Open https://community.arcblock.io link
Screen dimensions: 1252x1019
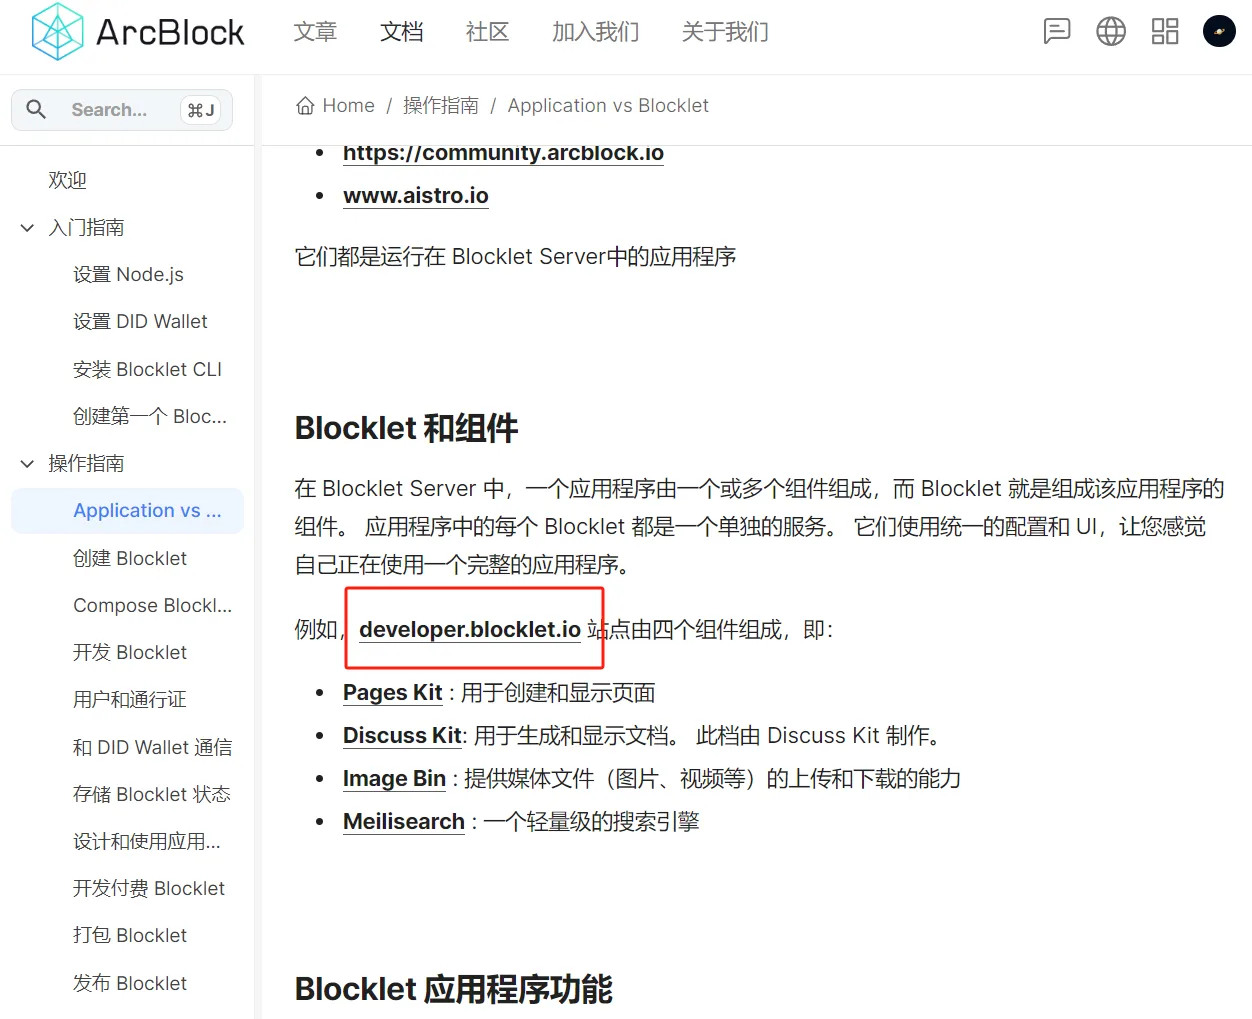503,153
